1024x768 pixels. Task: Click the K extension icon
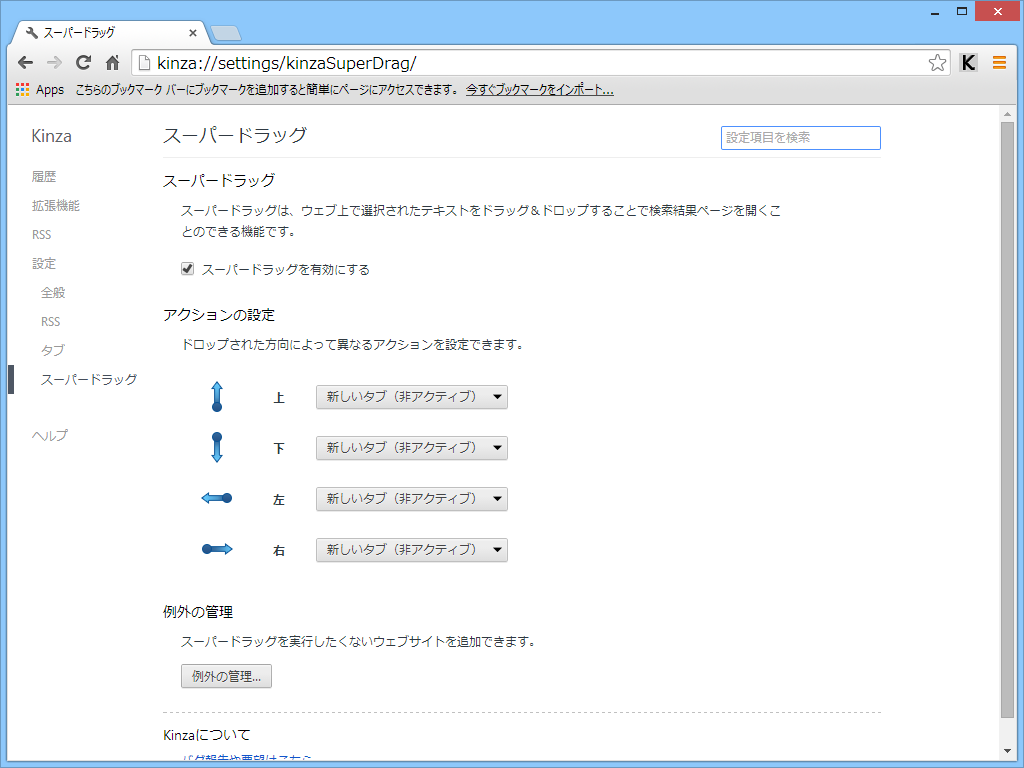(968, 61)
